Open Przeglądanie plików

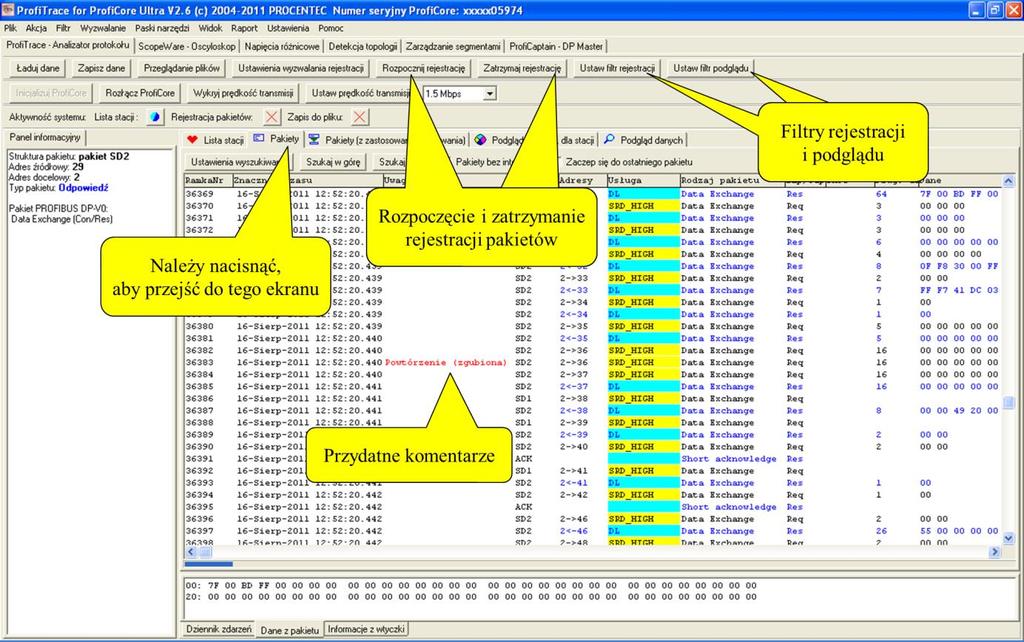pyautogui.click(x=182, y=68)
